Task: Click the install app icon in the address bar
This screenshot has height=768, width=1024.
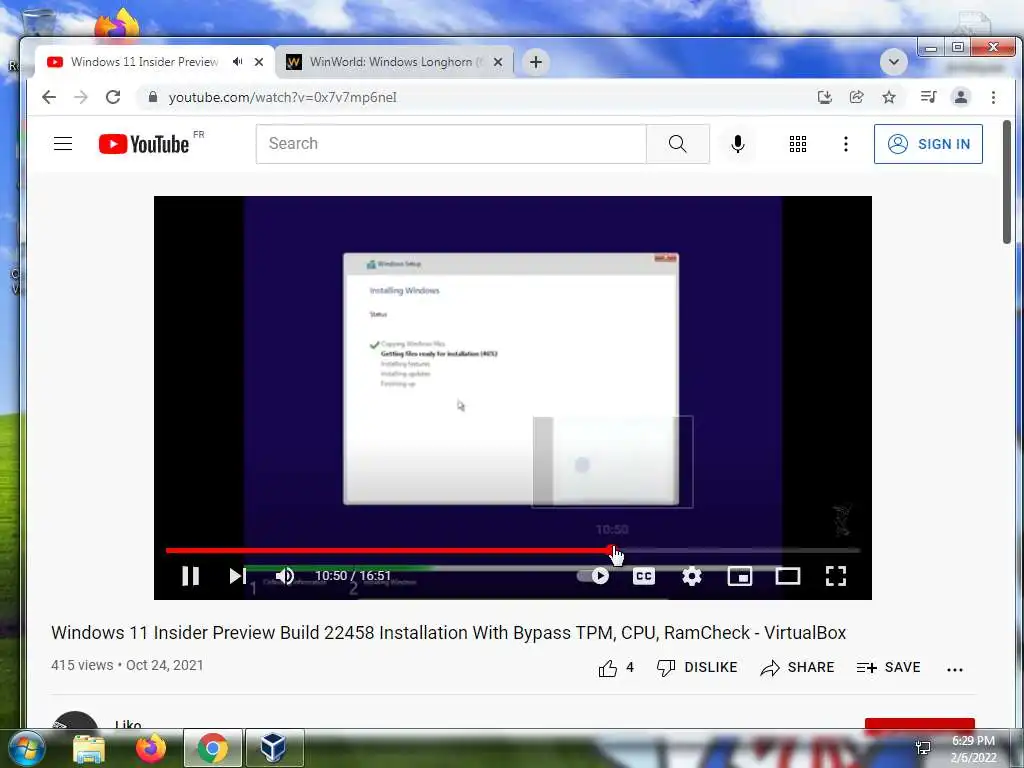Action: coord(825,97)
